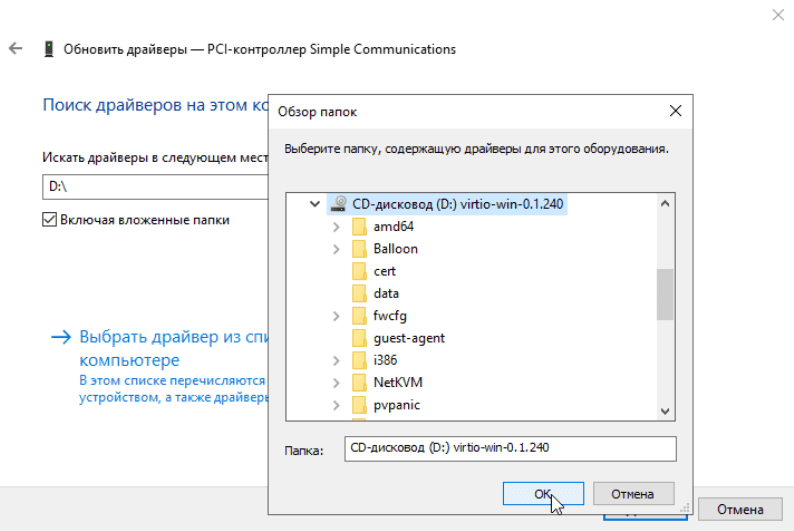Expand the Balloon folder
The width and height of the screenshot is (794, 531).
tap(336, 249)
